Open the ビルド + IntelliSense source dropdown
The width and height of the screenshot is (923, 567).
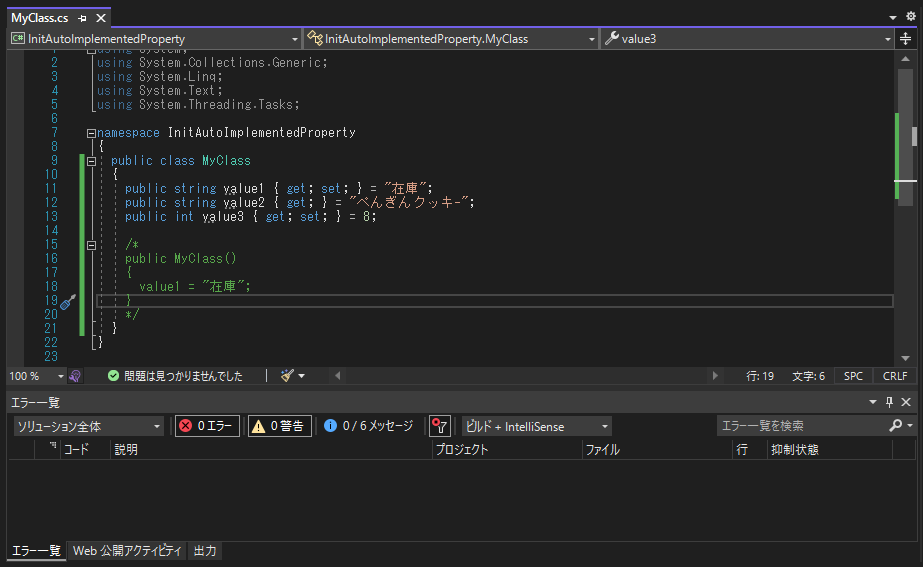click(537, 426)
